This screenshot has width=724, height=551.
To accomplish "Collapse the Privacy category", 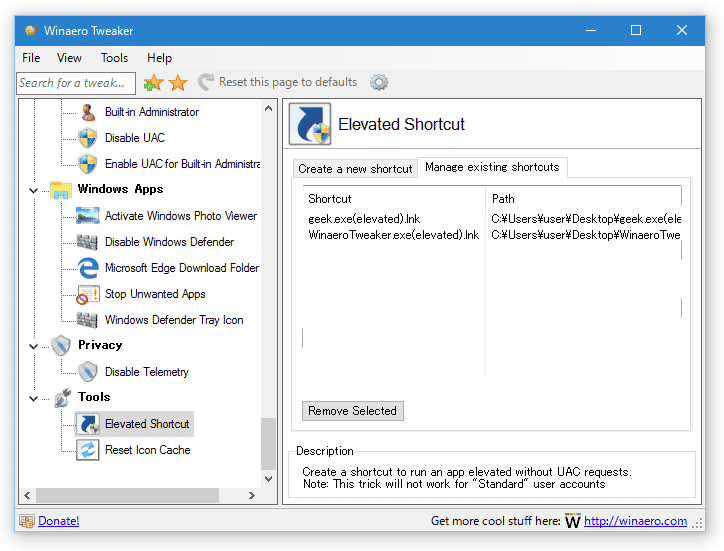I will (x=33, y=346).
